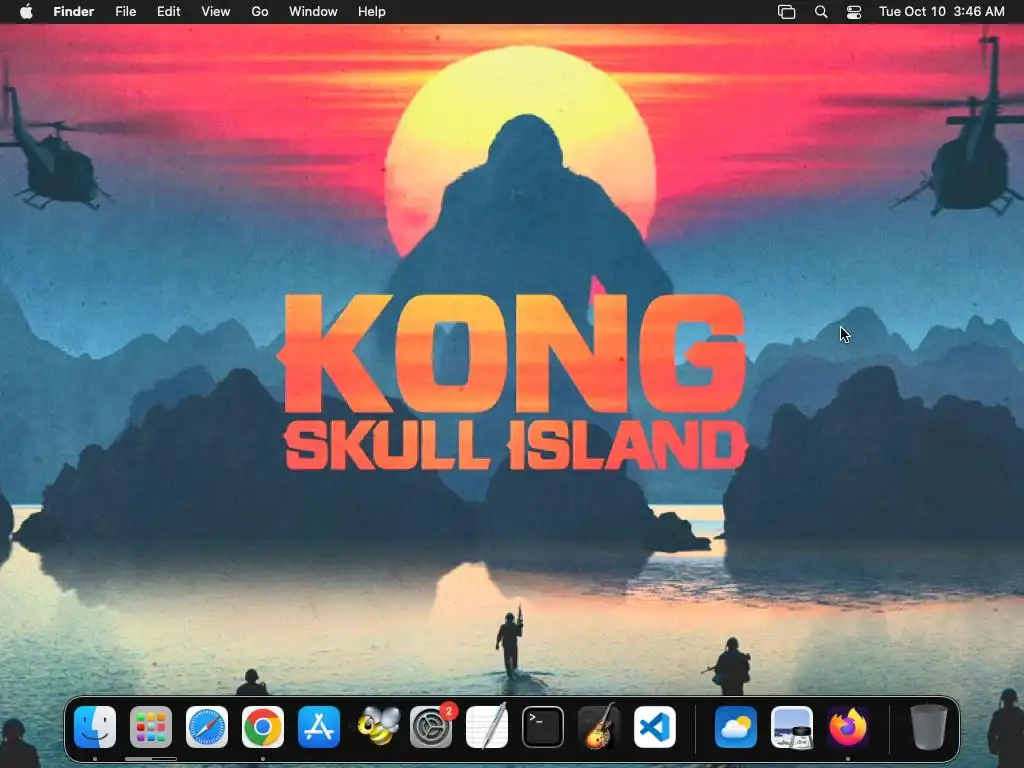Open the Help menu
Image resolution: width=1024 pixels, height=768 pixels.
click(372, 12)
